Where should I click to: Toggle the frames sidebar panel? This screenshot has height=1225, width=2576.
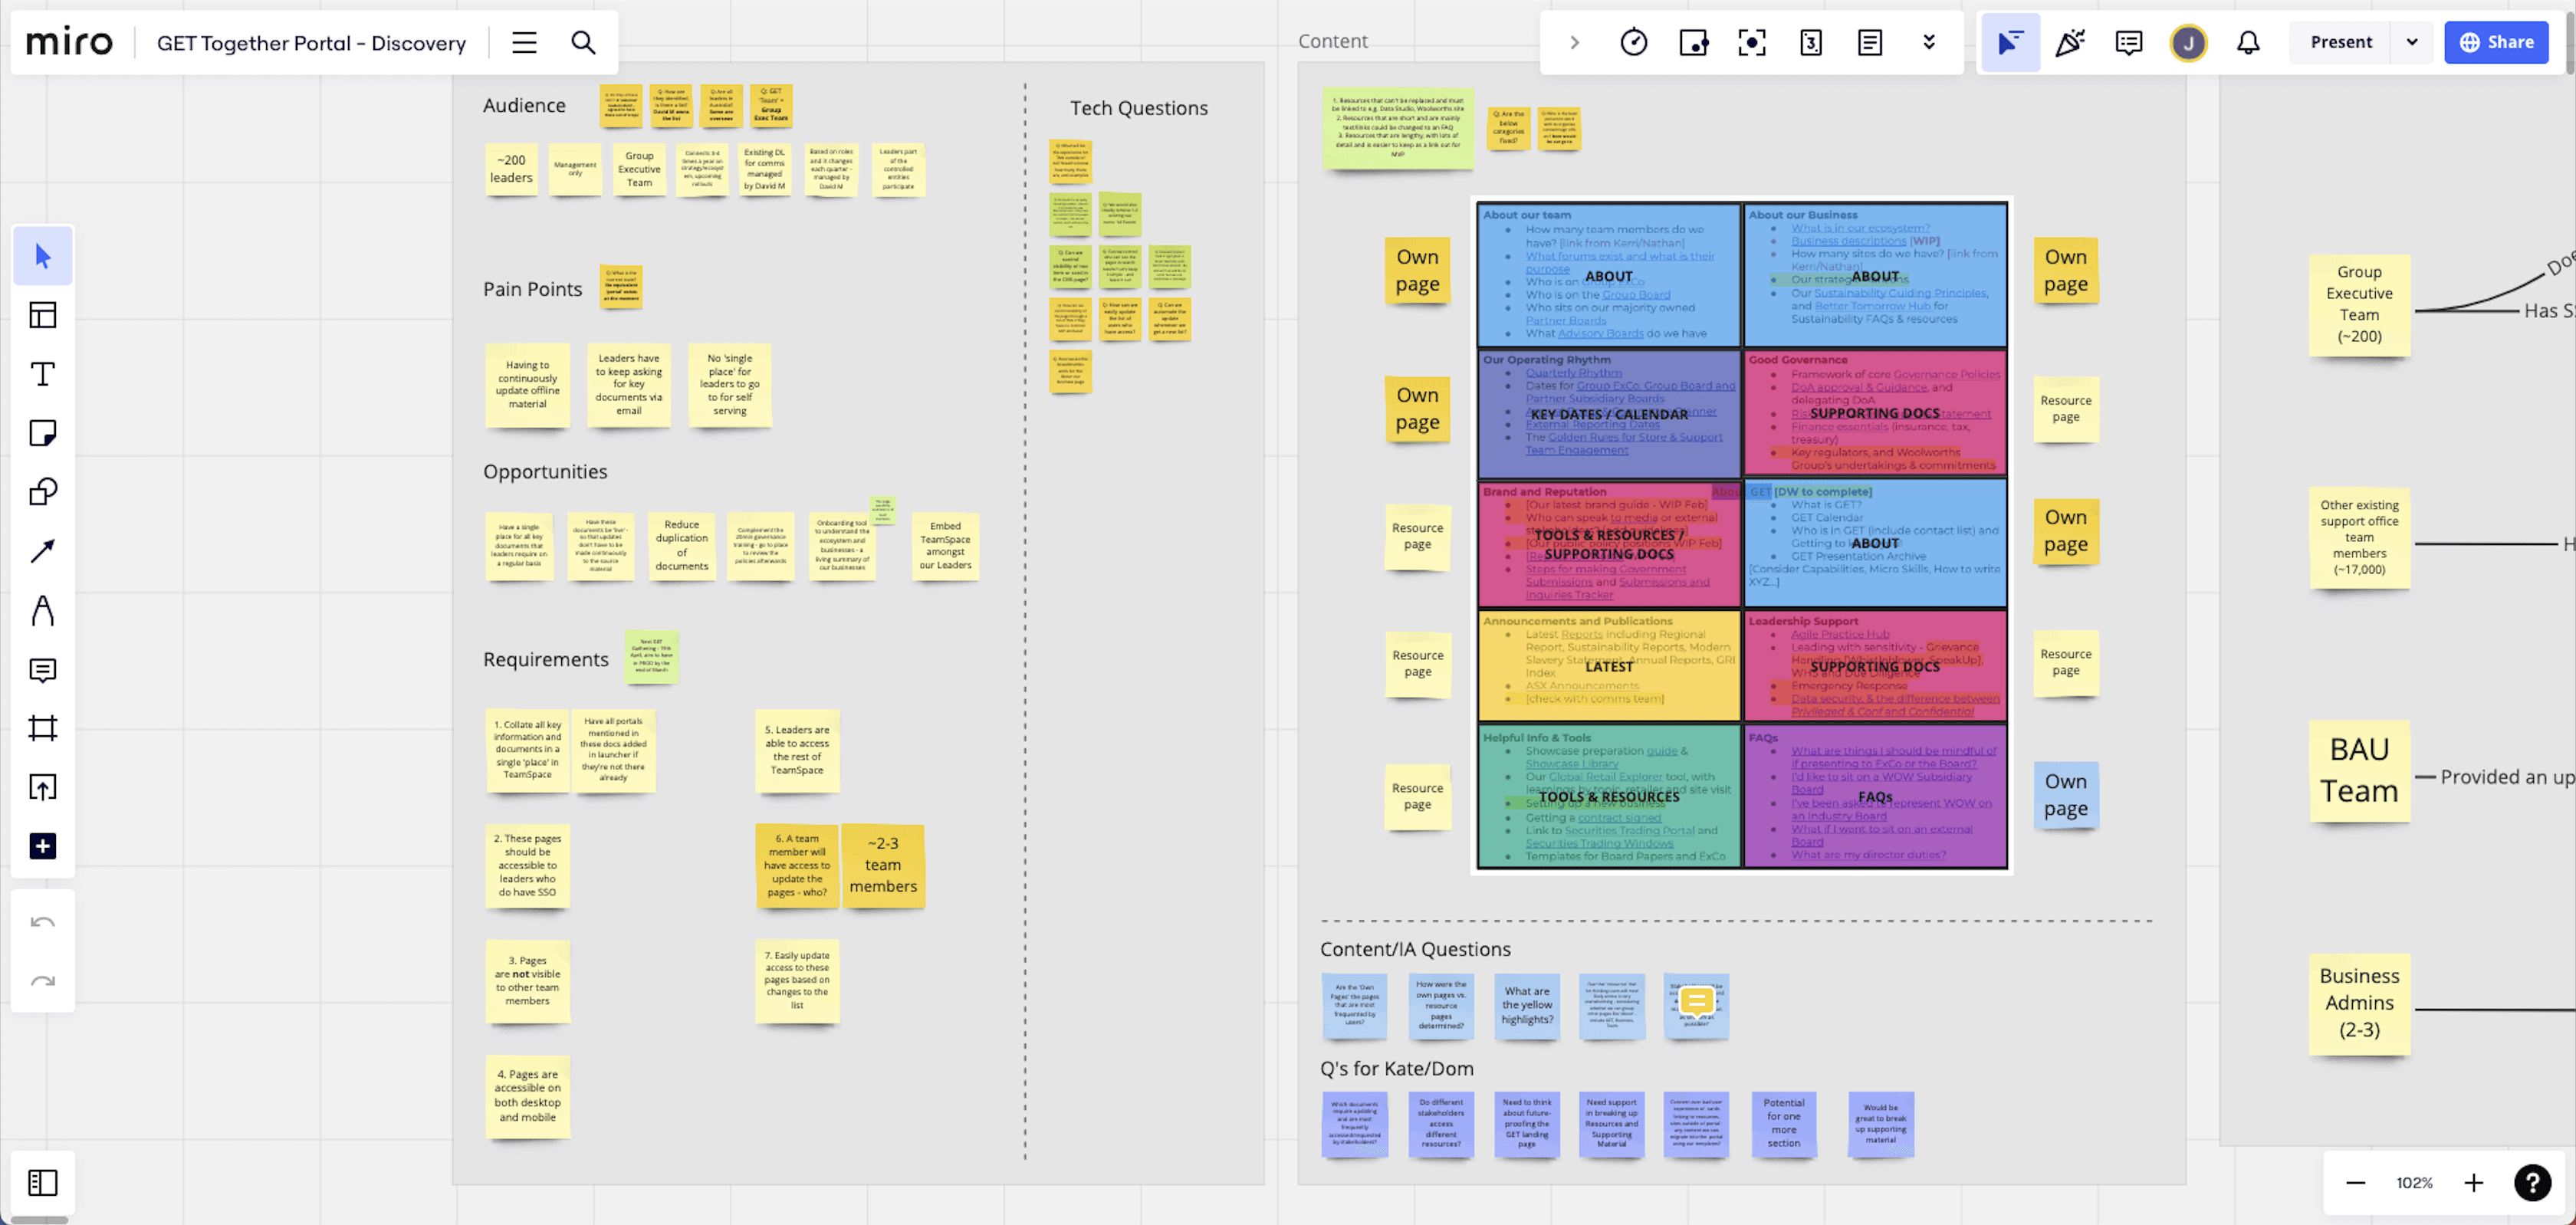(42, 1183)
